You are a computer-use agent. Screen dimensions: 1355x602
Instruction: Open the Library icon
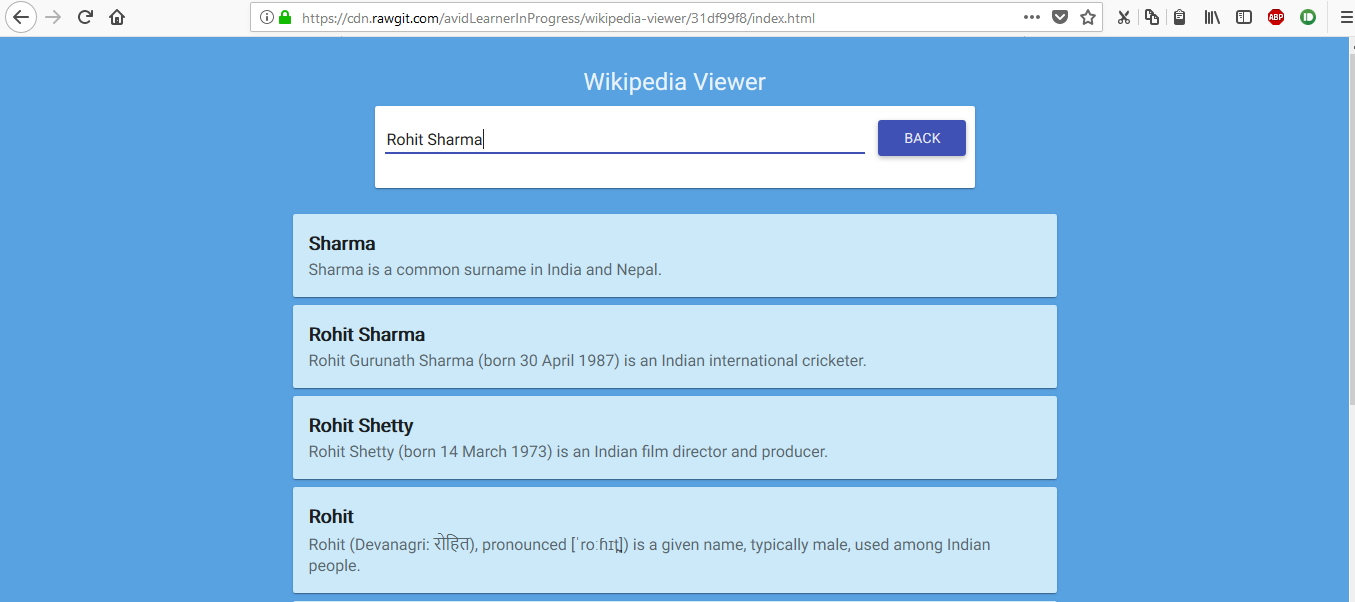point(1211,17)
